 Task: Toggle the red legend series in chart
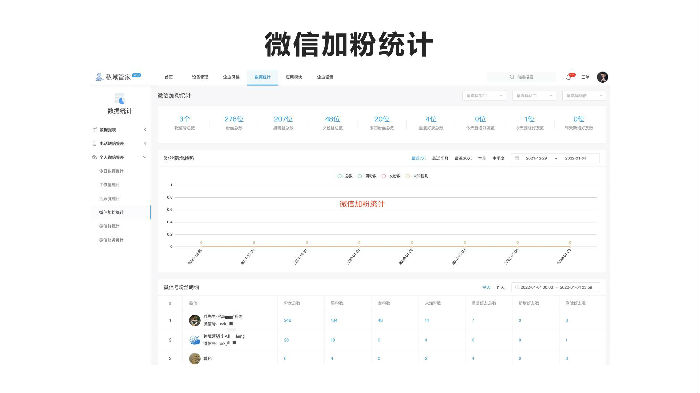(384, 176)
